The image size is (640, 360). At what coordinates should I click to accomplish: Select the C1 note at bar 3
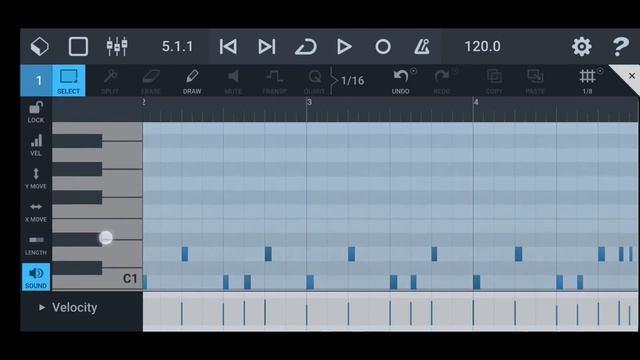(310, 282)
